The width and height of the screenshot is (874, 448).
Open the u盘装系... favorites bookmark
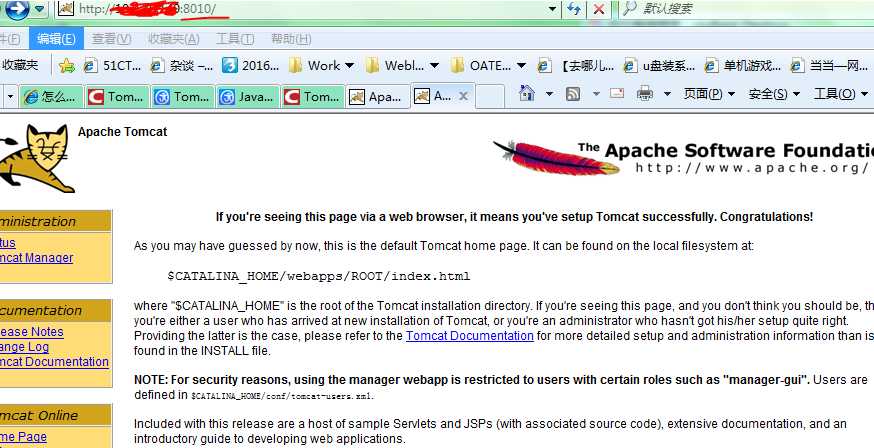coord(660,66)
